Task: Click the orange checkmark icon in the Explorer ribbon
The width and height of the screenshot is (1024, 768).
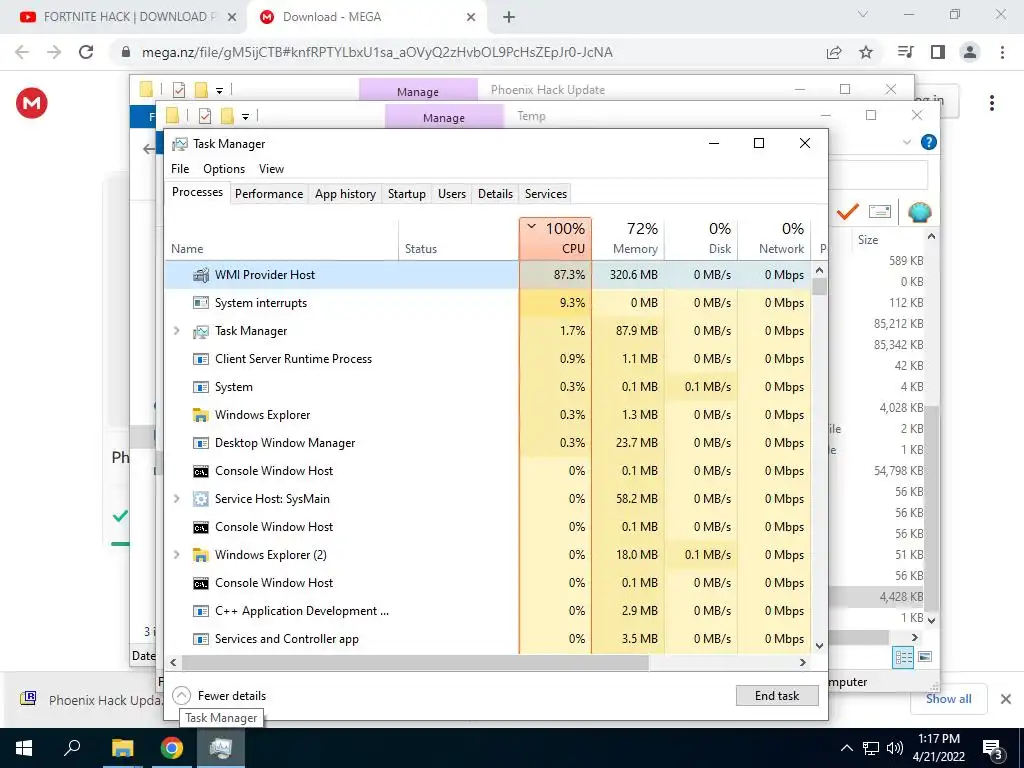Action: coord(848,212)
